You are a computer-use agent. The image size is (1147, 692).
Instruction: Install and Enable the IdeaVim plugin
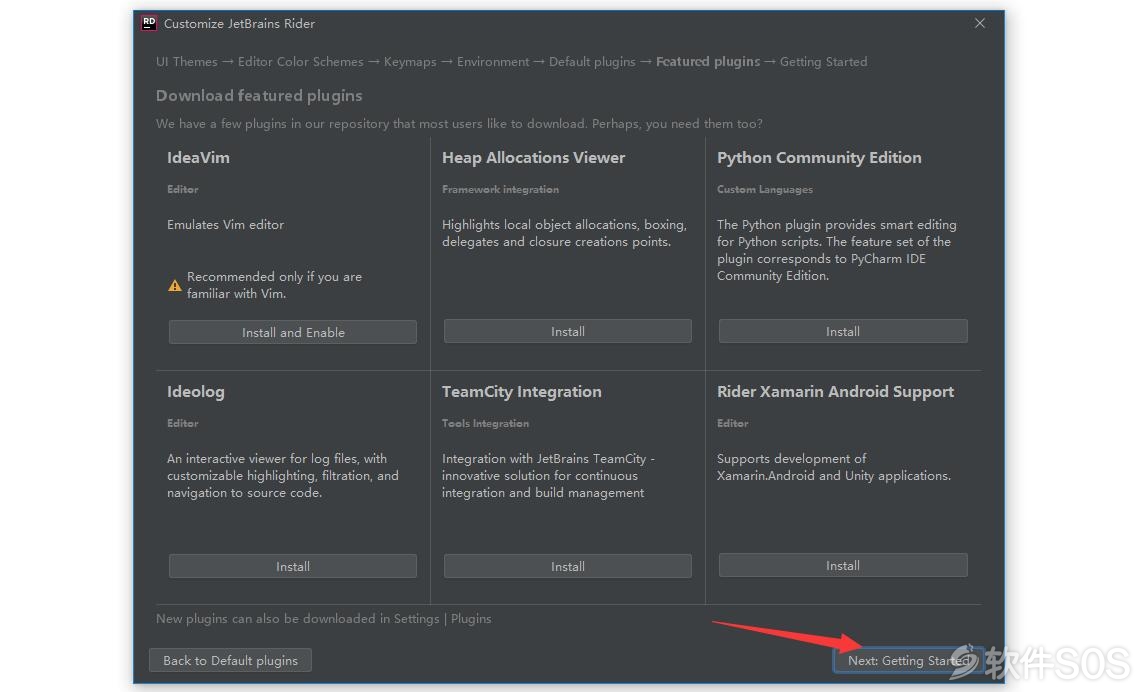[293, 332]
